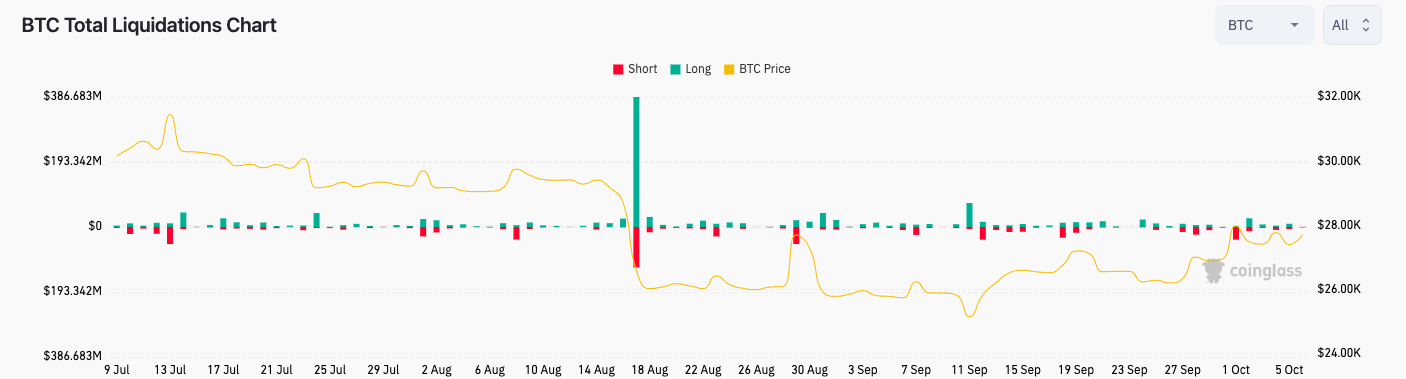Click the green Long legend color square
The image size is (1406, 379).
pos(675,69)
